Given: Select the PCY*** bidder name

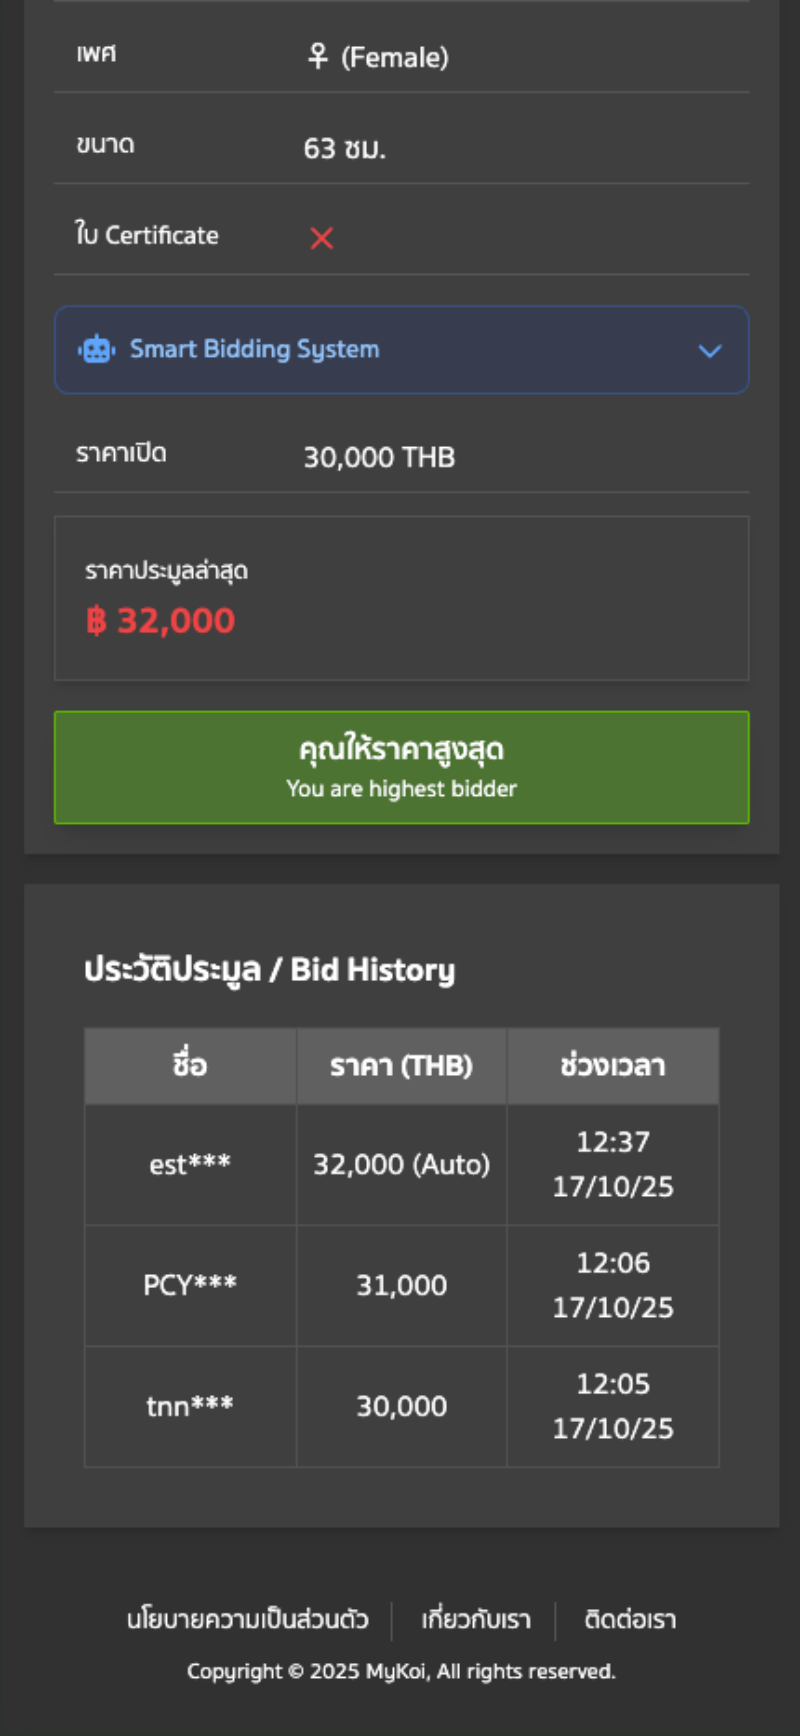Looking at the screenshot, I should tap(190, 1285).
